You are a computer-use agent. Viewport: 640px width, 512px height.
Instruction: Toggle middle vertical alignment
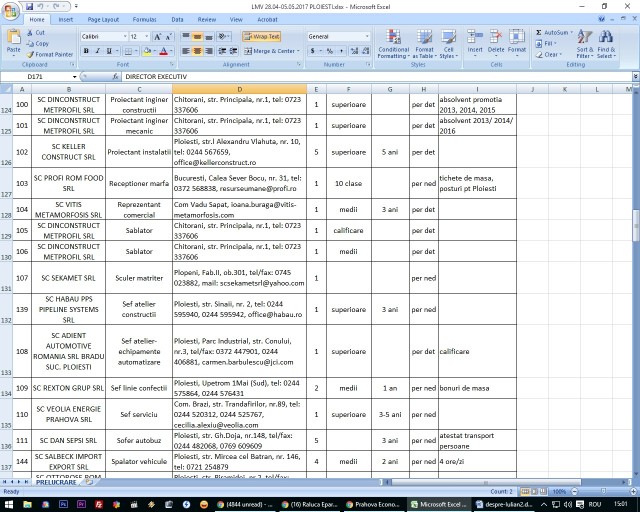(x=198, y=37)
